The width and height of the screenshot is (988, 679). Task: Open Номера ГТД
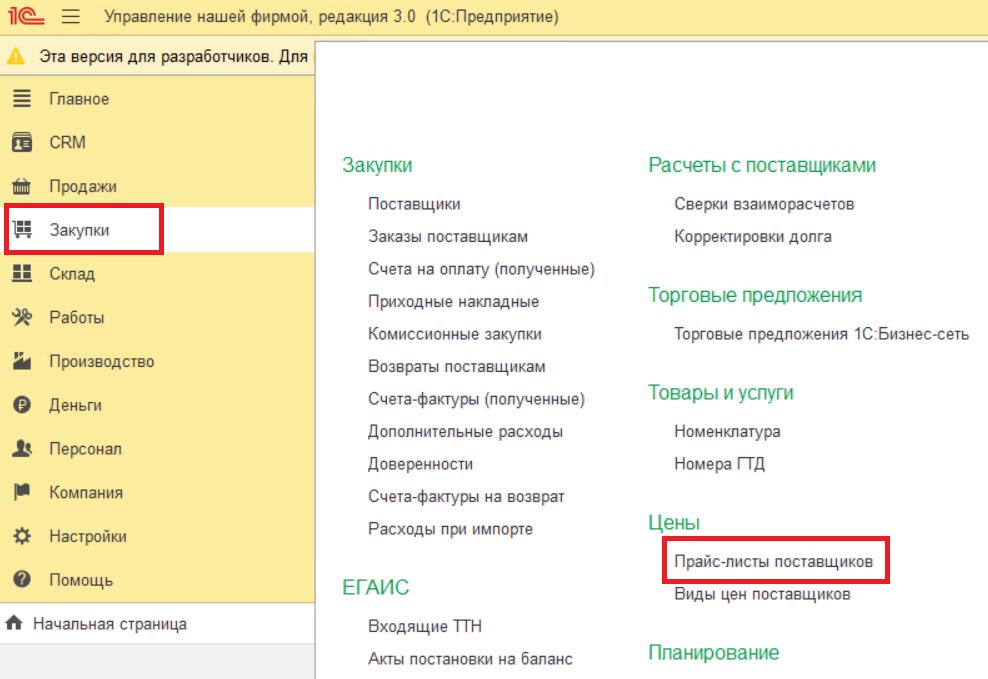coord(720,464)
